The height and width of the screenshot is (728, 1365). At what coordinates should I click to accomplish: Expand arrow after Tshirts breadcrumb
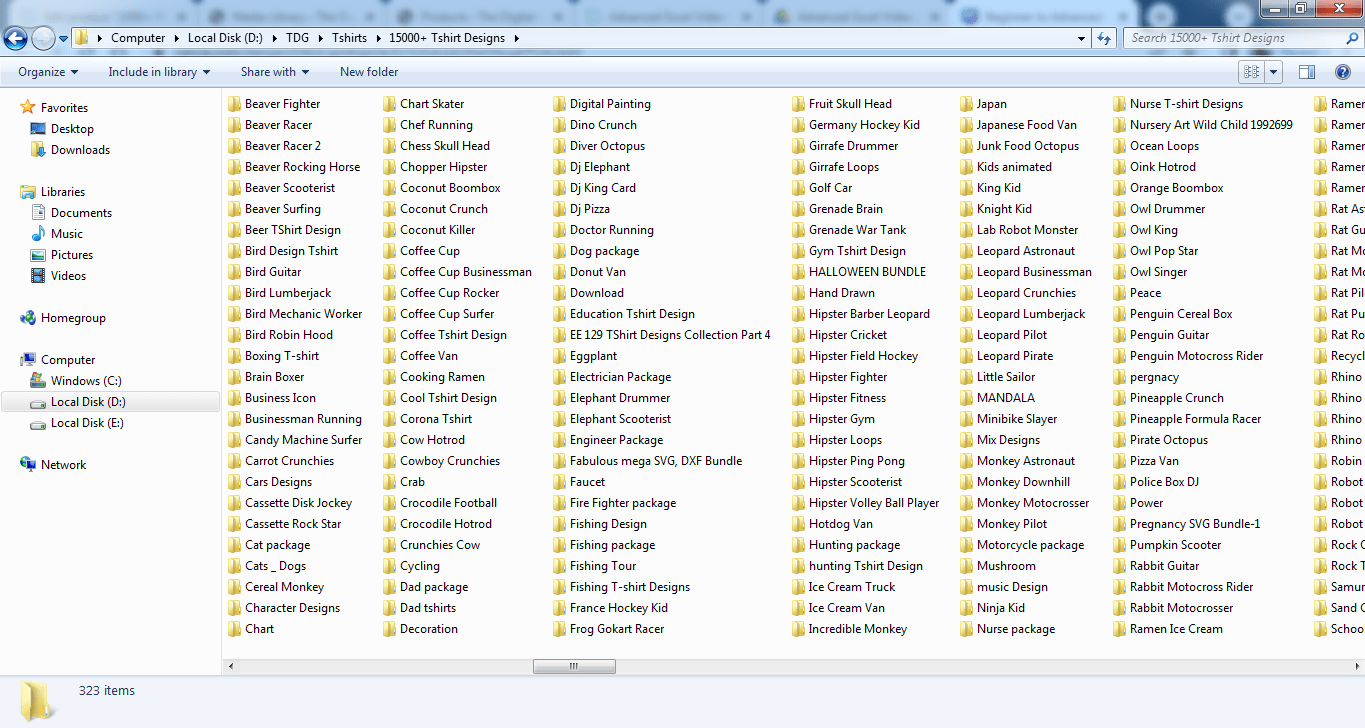click(x=378, y=38)
